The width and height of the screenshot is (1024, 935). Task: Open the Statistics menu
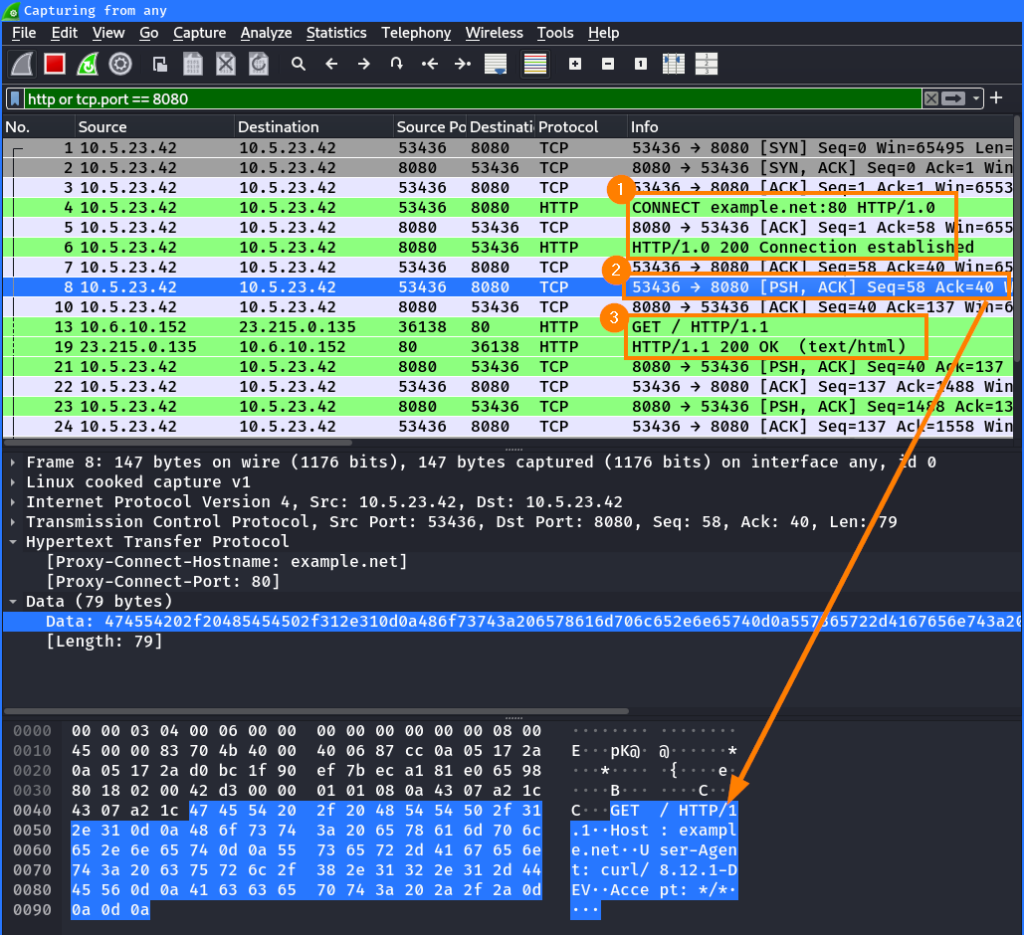(x=336, y=33)
